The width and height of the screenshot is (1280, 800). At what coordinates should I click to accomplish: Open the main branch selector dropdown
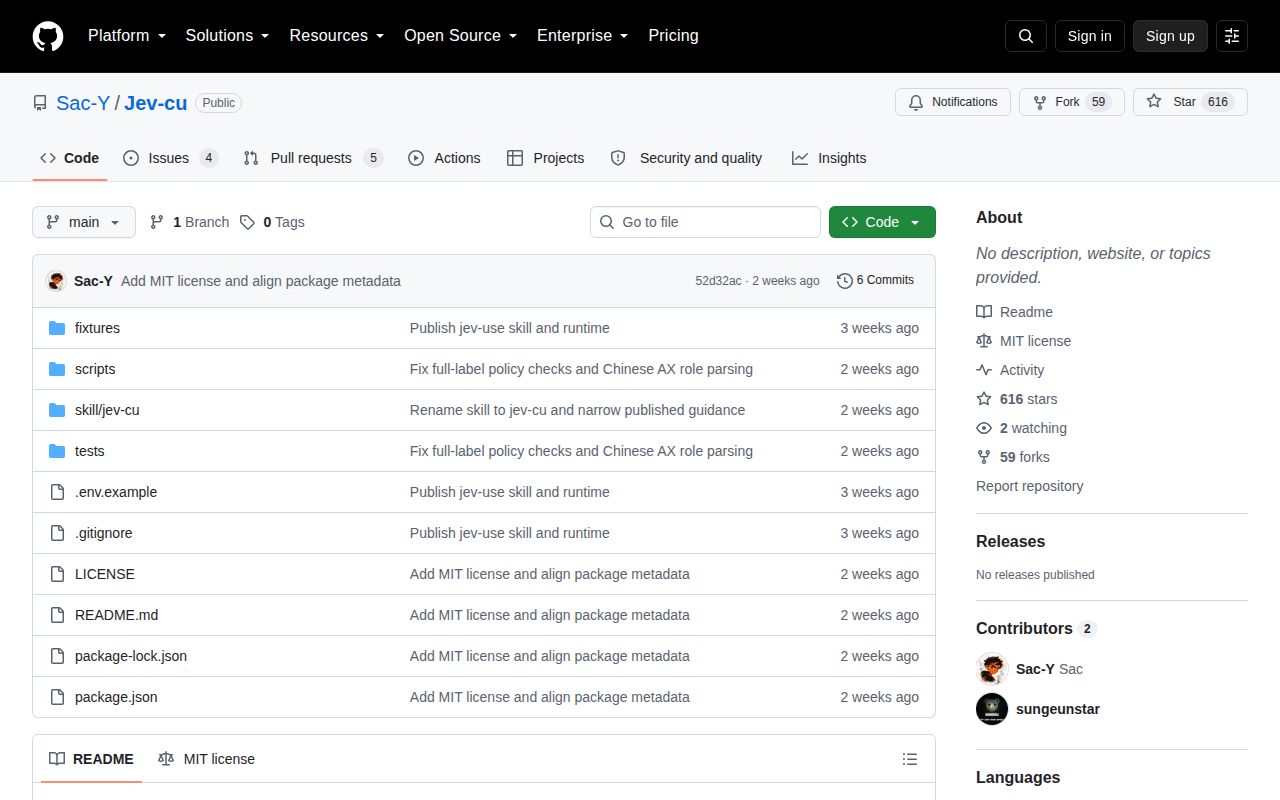(84, 222)
